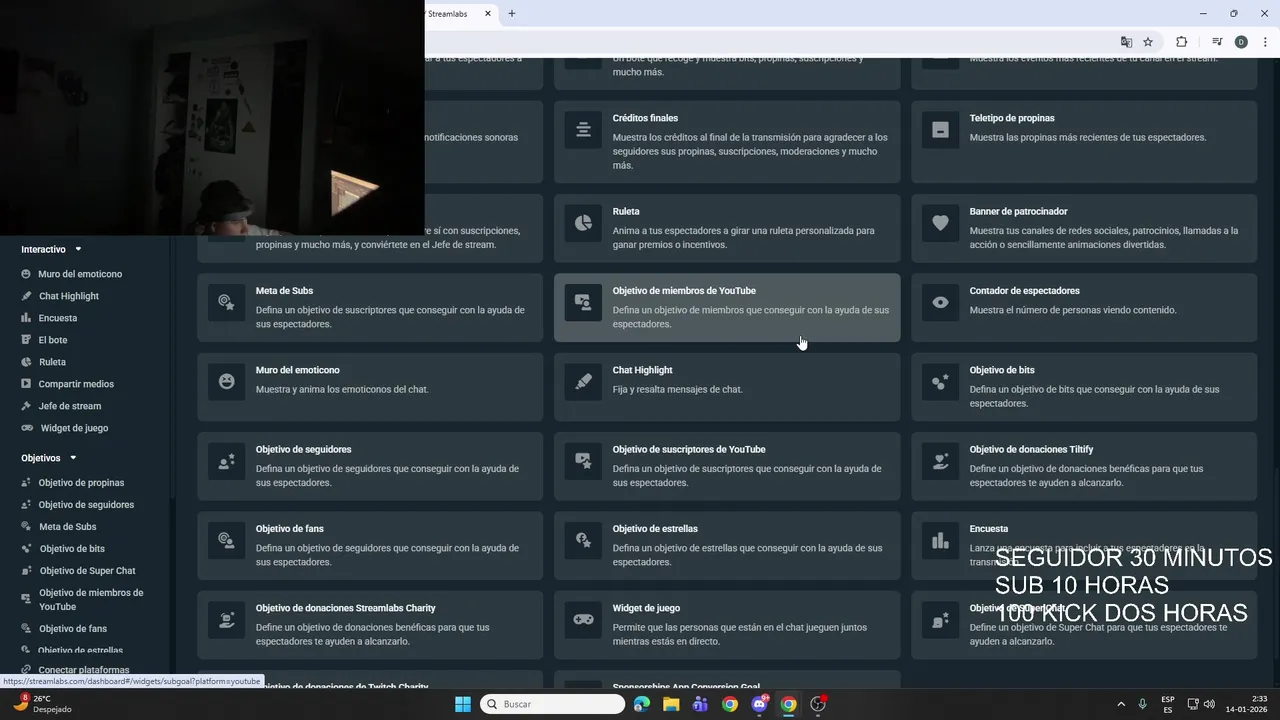
Task: Open Objetivo de donaciones Tiltify card
Action: pyautogui.click(x=1084, y=466)
